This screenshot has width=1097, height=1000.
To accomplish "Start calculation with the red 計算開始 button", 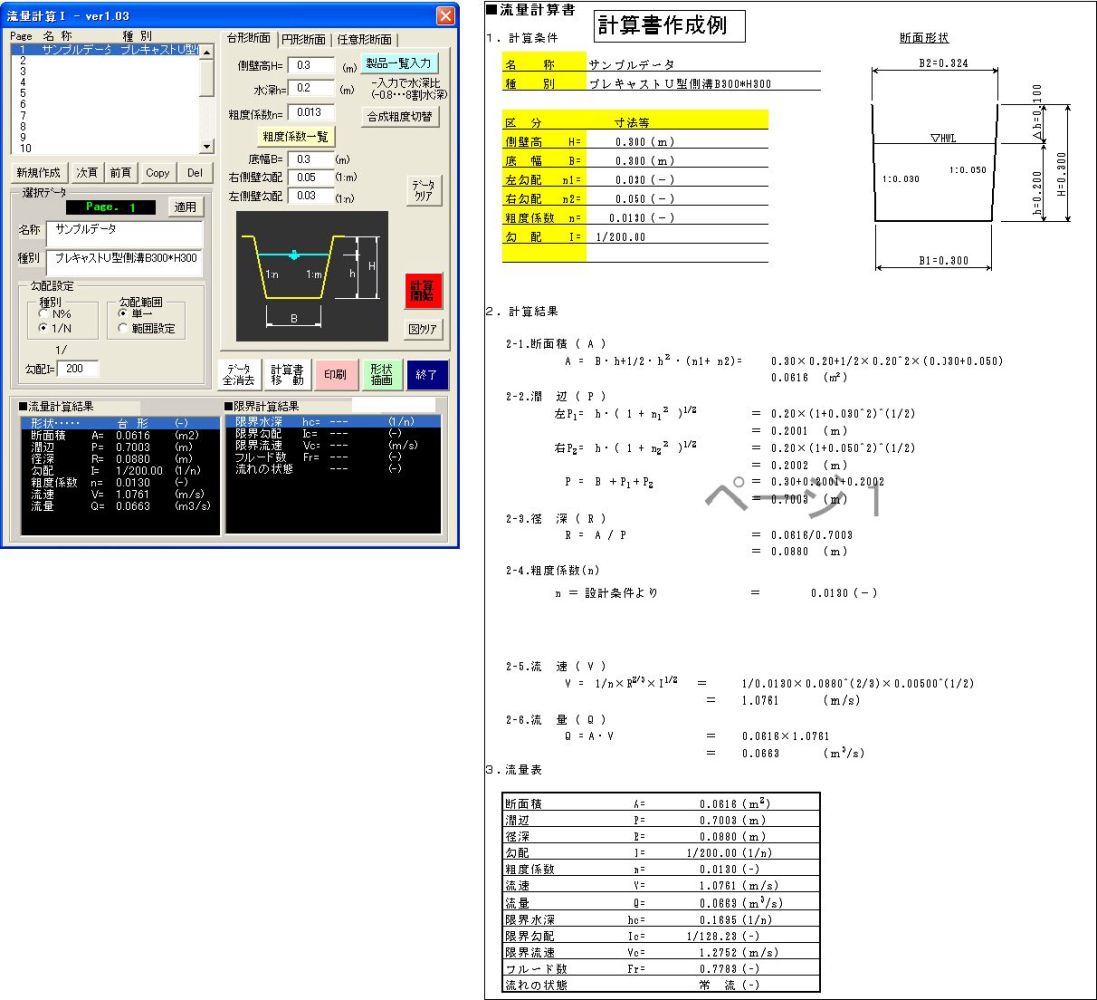I will (x=423, y=290).
